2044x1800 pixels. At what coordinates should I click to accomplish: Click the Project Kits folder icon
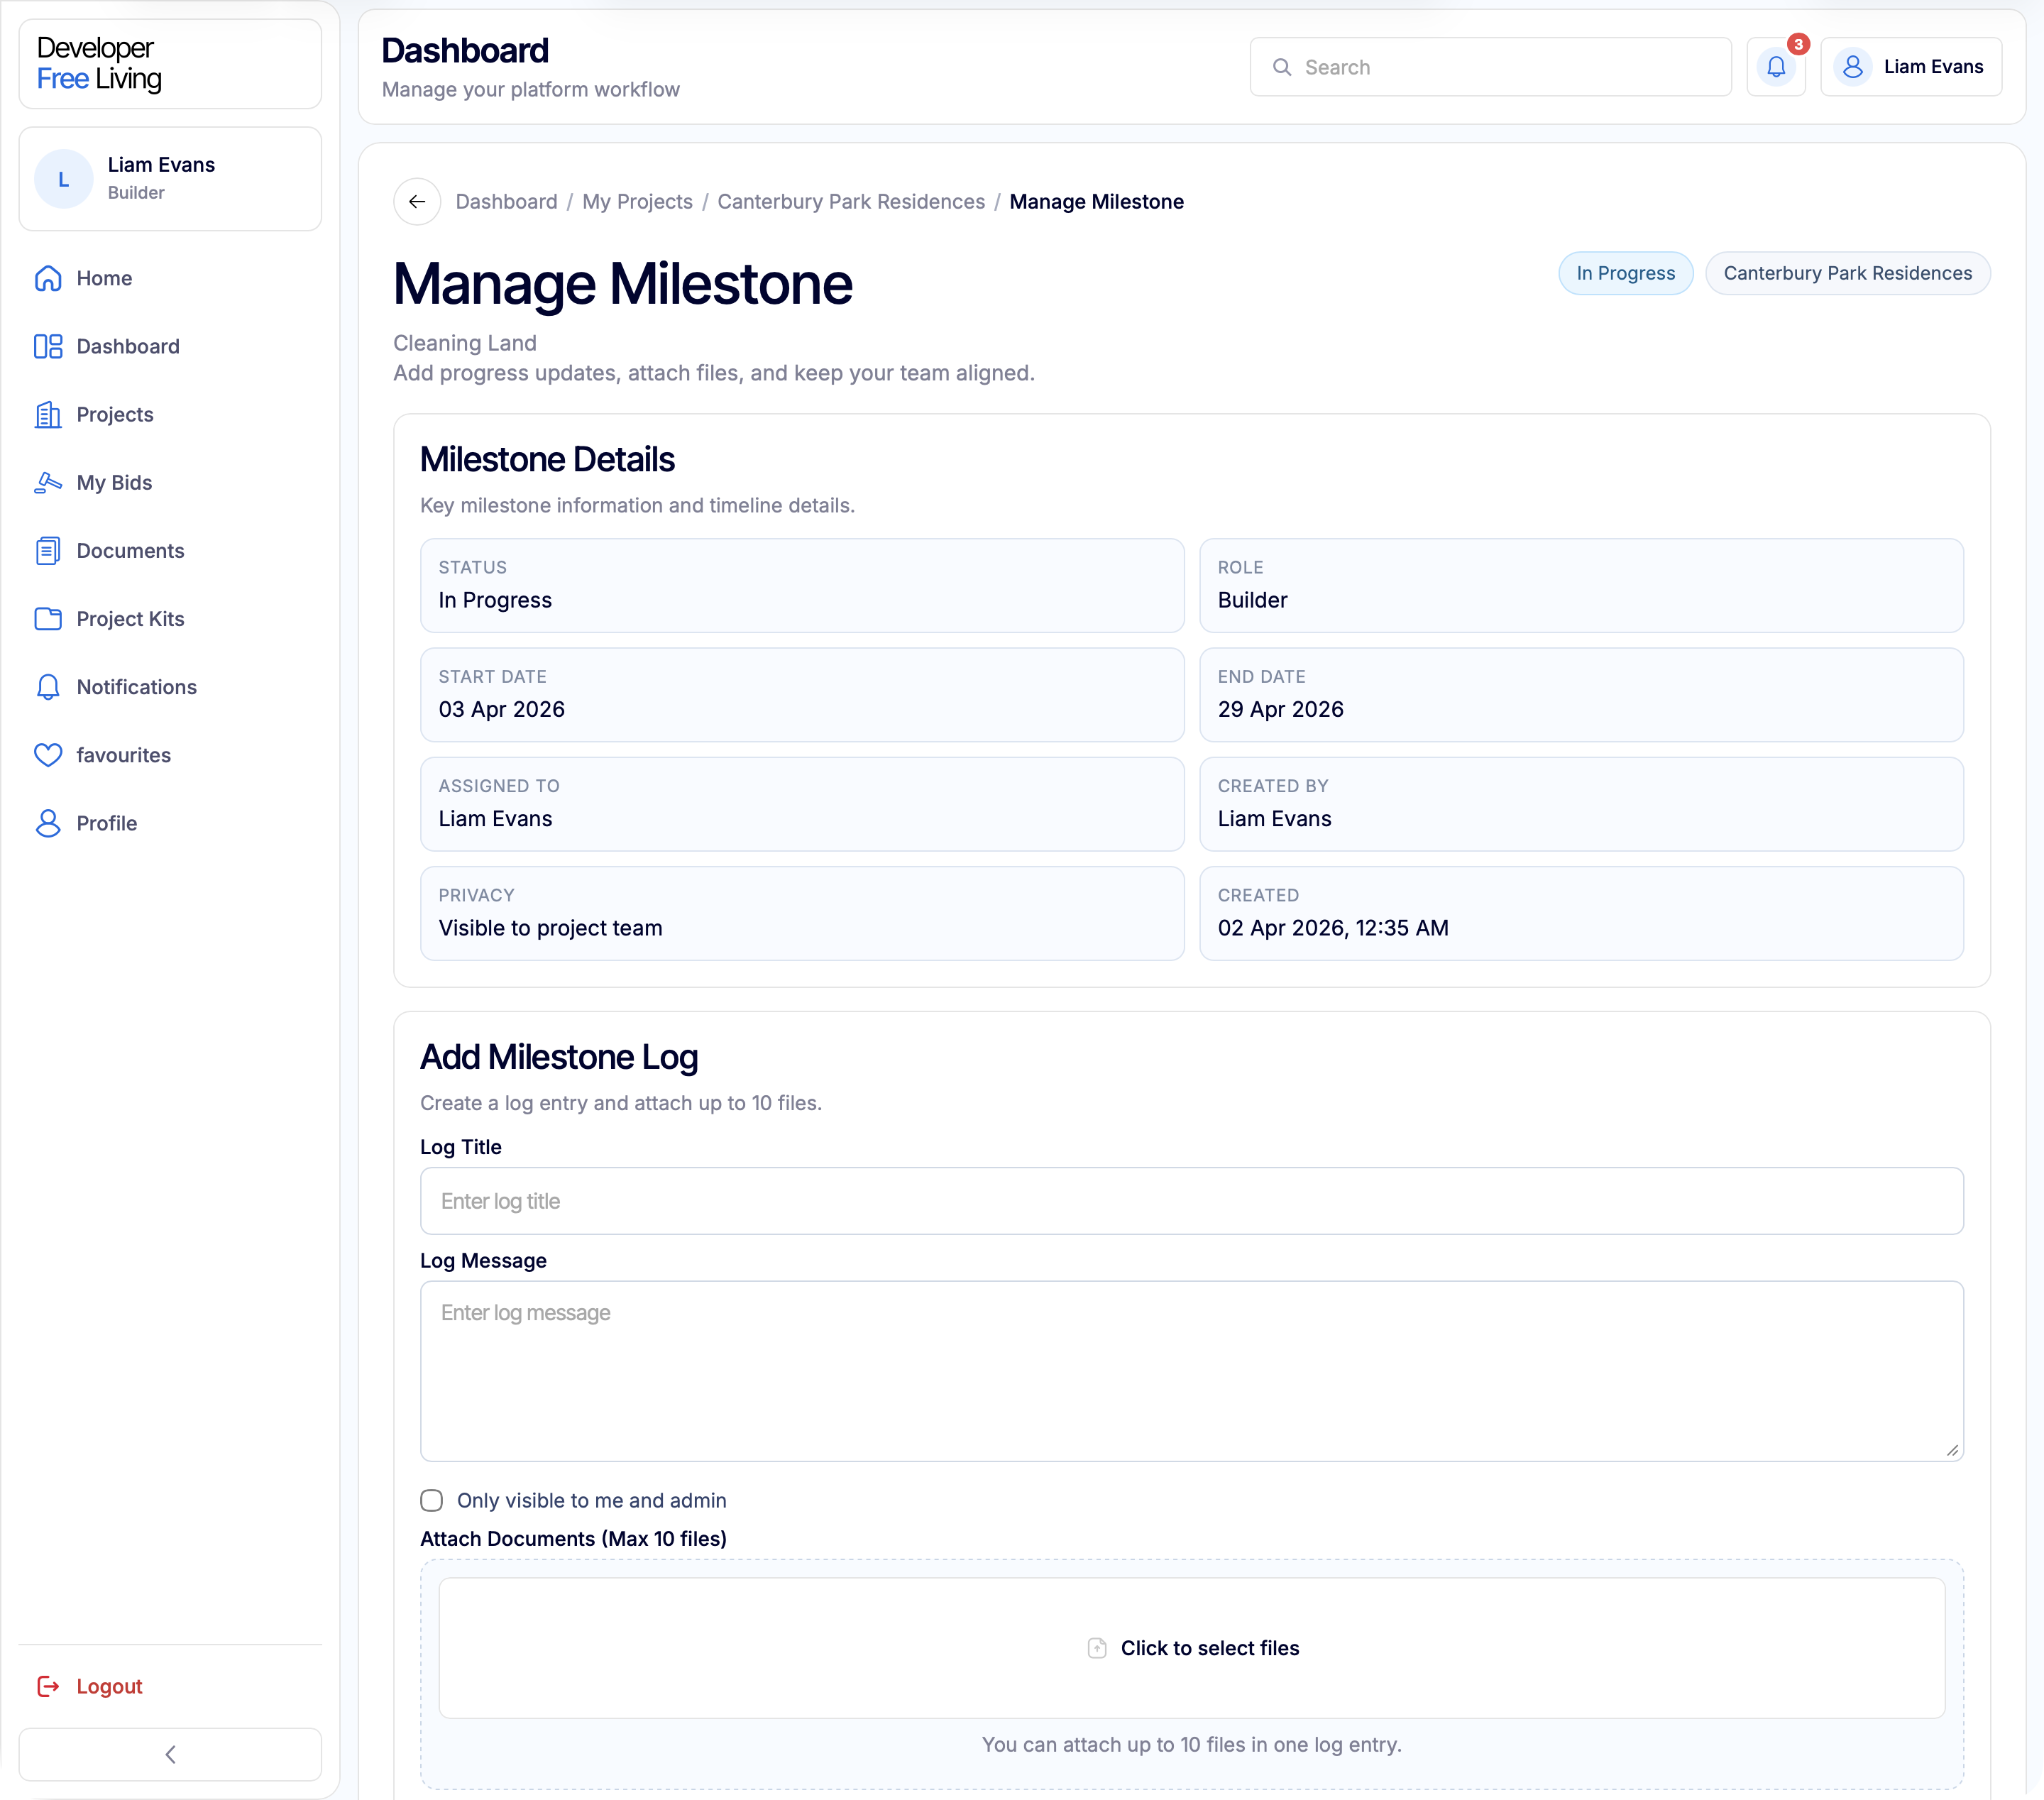48,619
